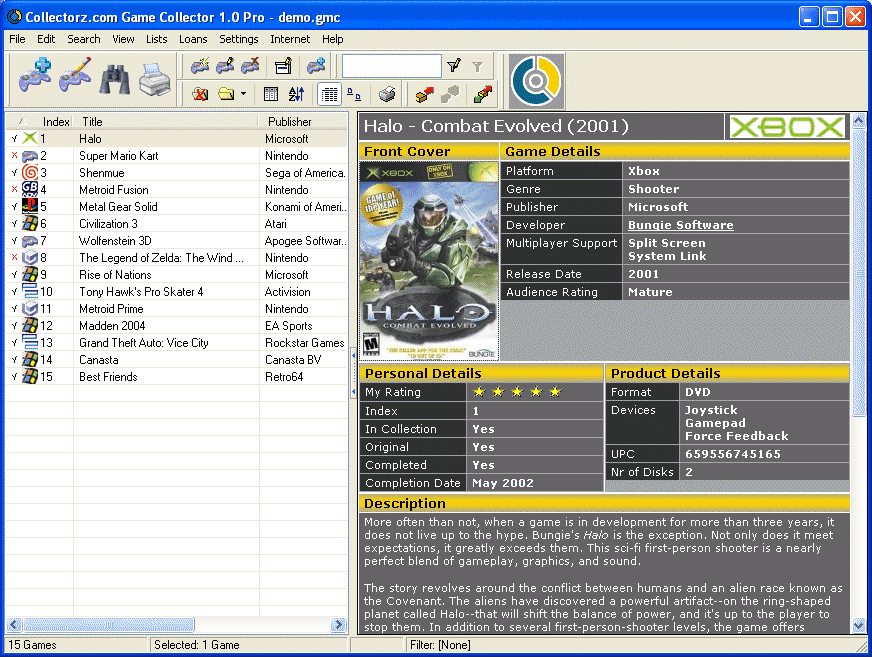
Task: Click the small edit game pencil gamepad icon
Action: [x=225, y=66]
